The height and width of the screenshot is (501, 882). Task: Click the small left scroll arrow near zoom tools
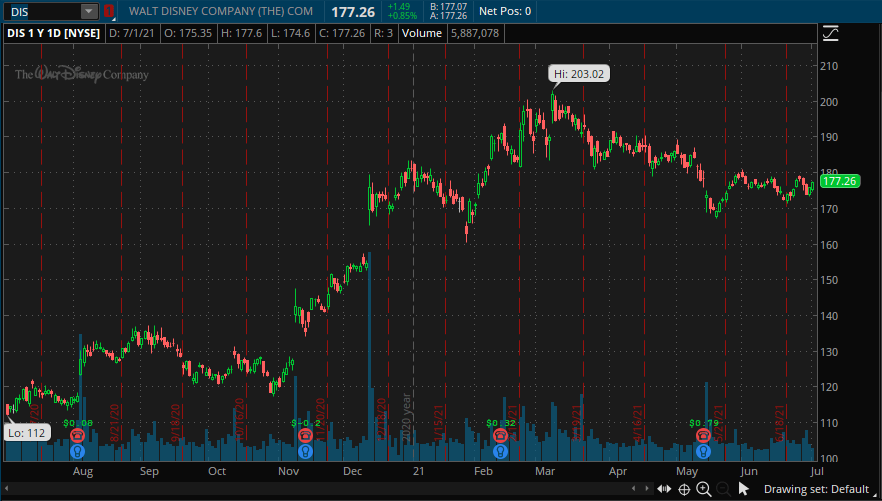[634, 489]
